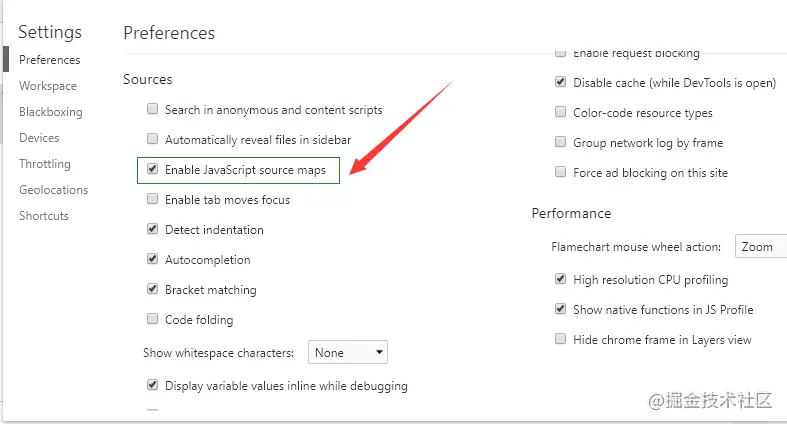The height and width of the screenshot is (424, 787).
Task: Enable search in anonymous and content scripts
Action: [153, 109]
